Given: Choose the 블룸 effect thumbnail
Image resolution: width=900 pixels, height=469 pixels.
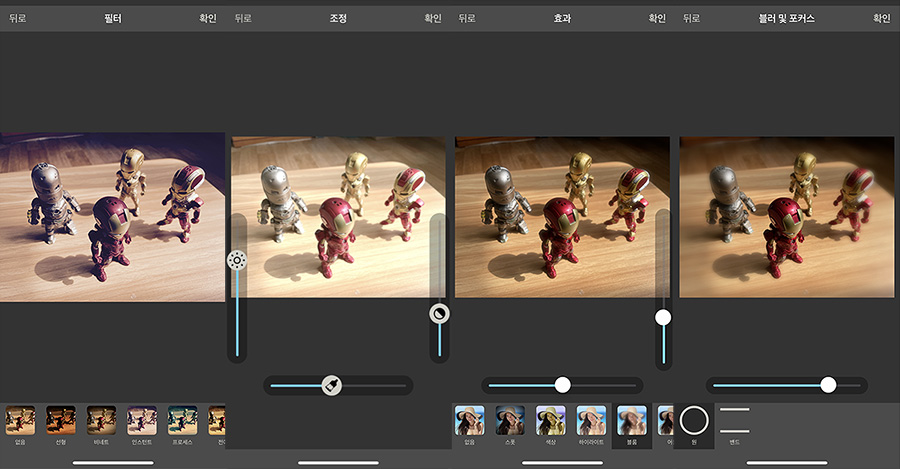Looking at the screenshot, I should pyautogui.click(x=632, y=421).
